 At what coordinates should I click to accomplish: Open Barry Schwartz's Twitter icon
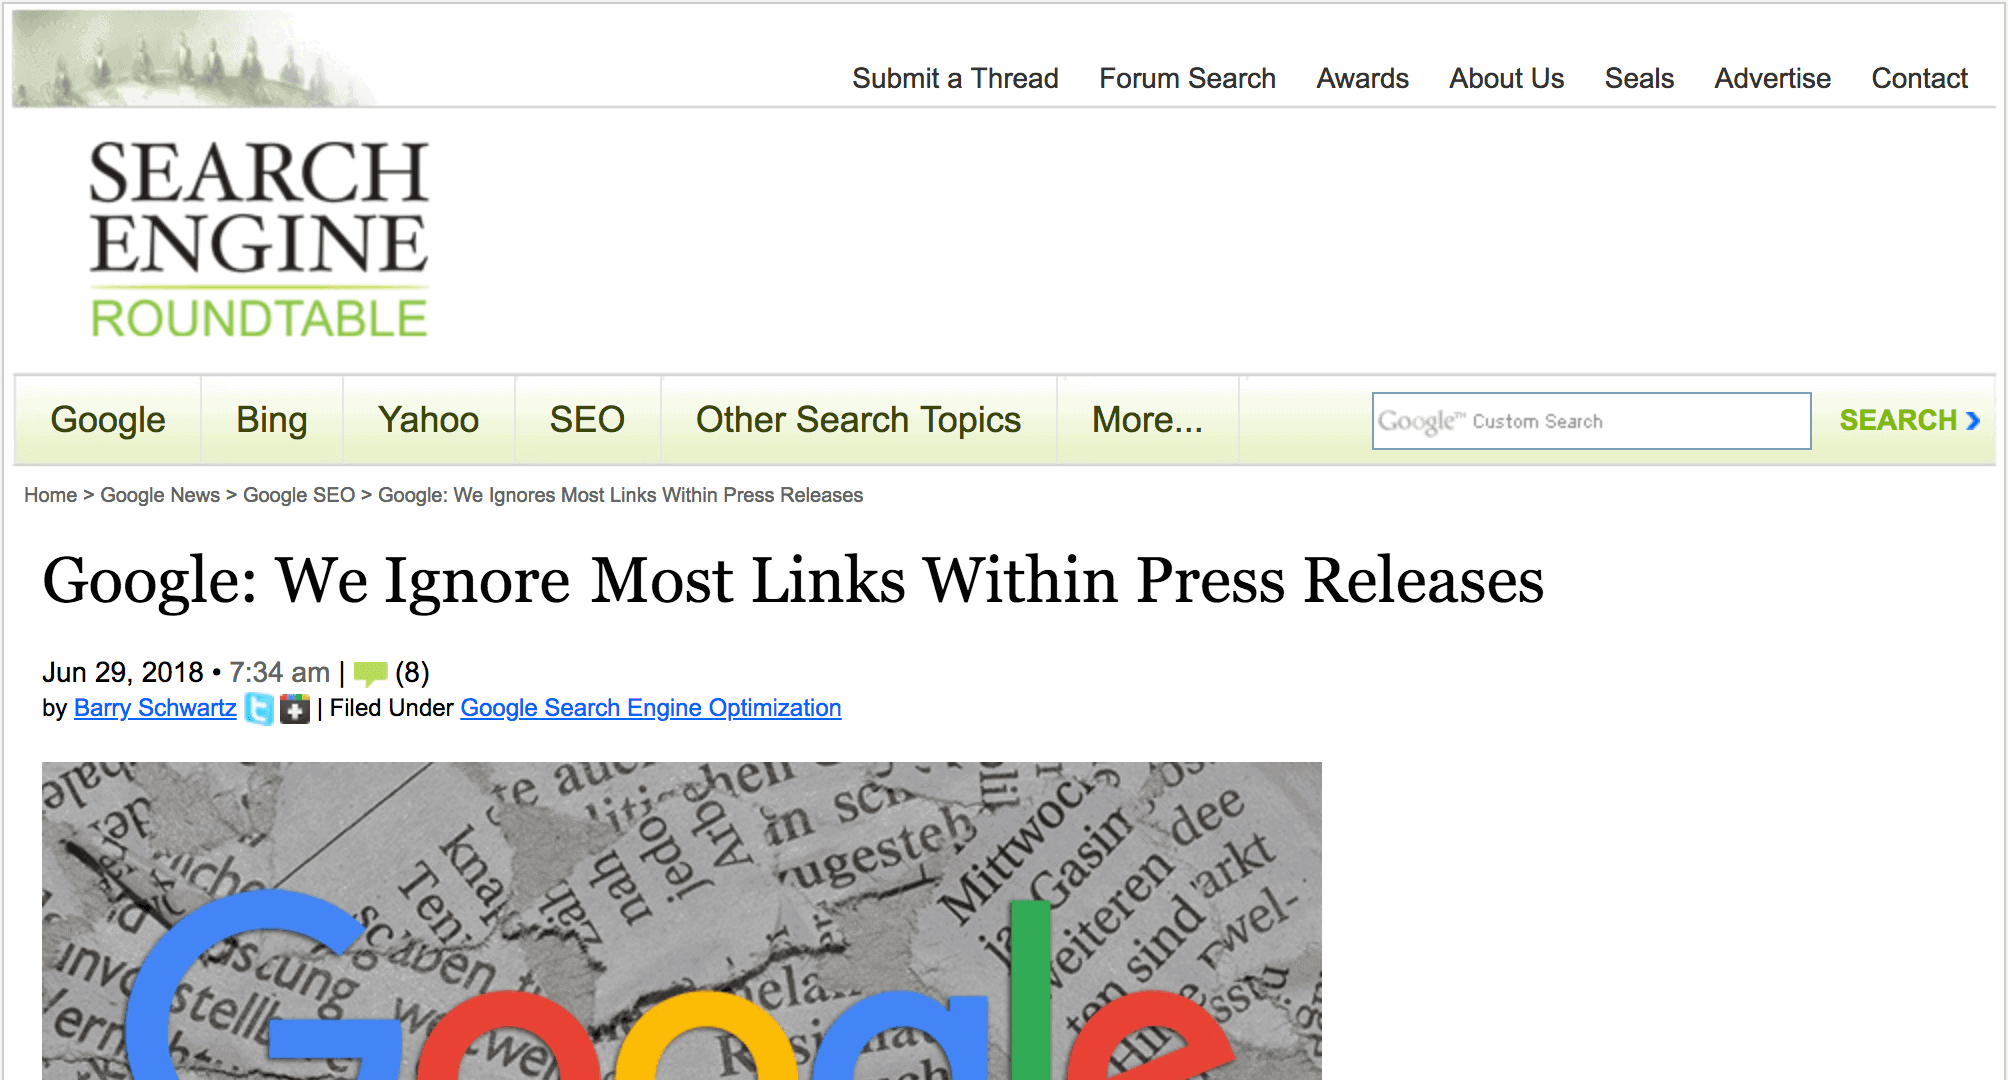click(x=259, y=709)
